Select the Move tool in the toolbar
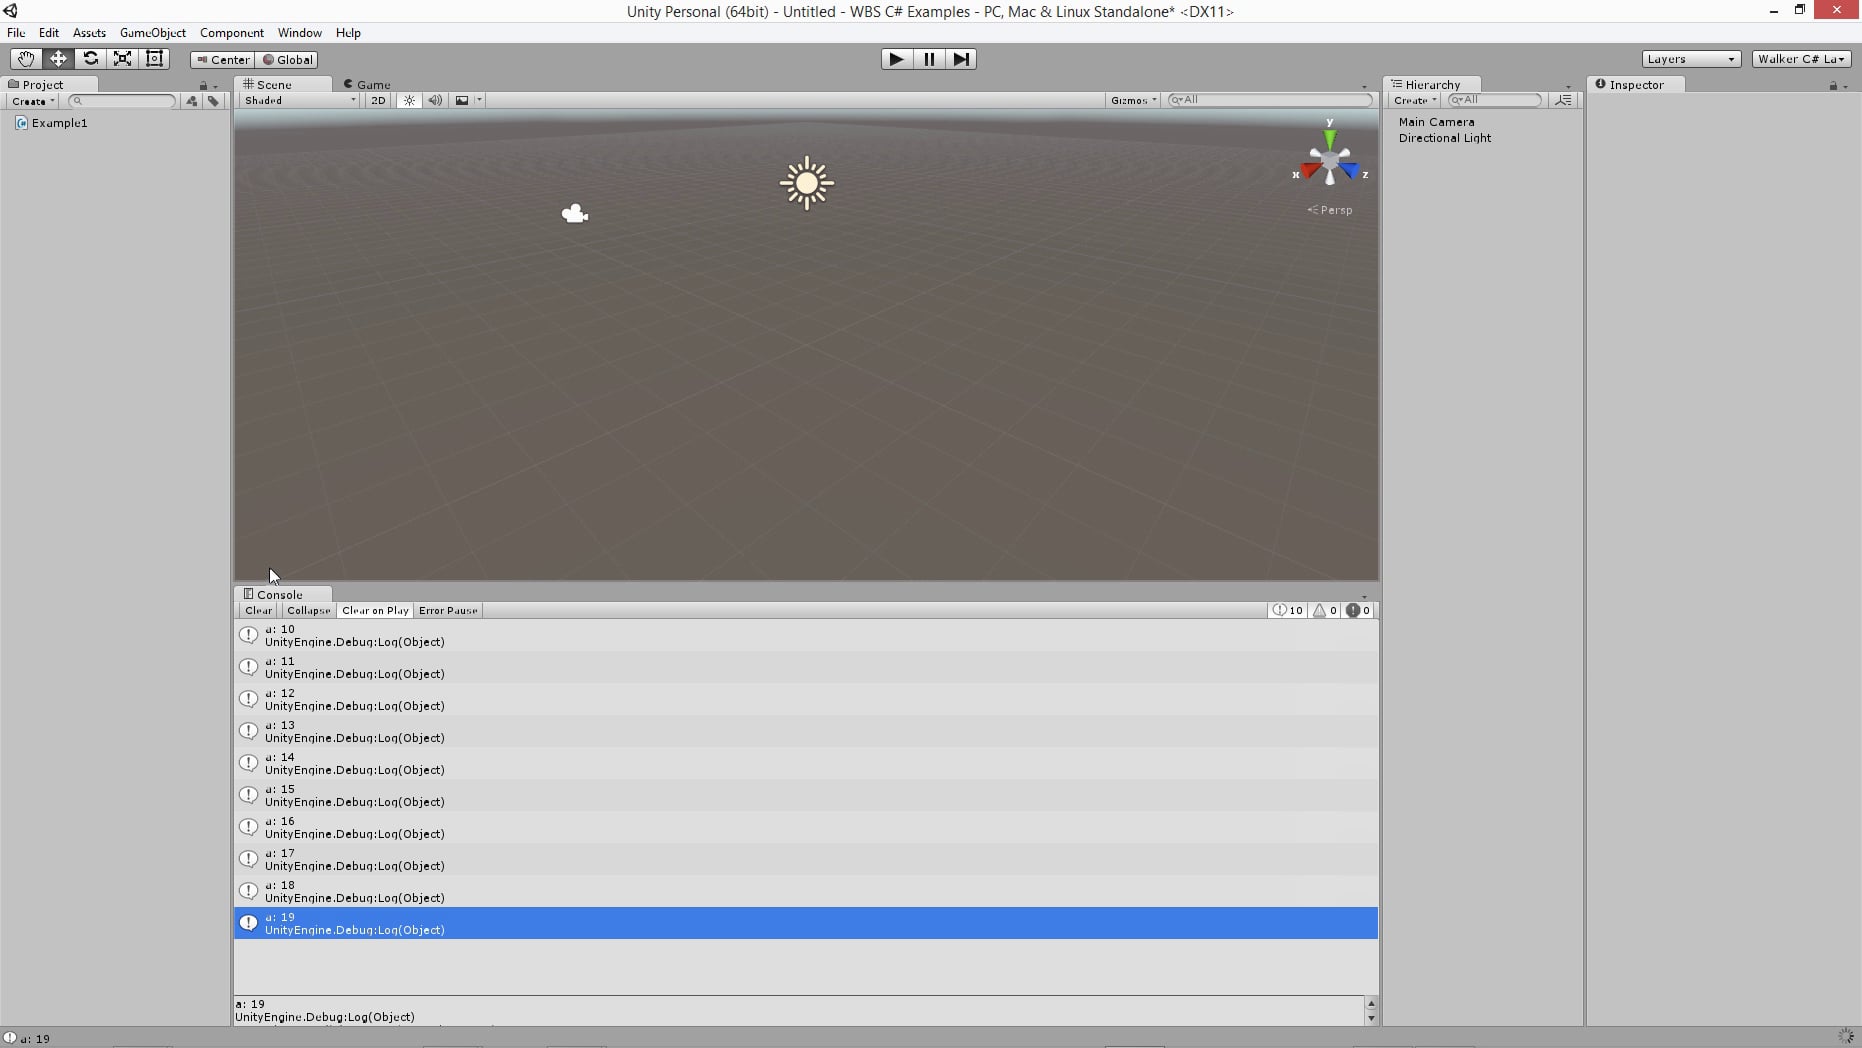The height and width of the screenshot is (1048, 1862). (58, 59)
